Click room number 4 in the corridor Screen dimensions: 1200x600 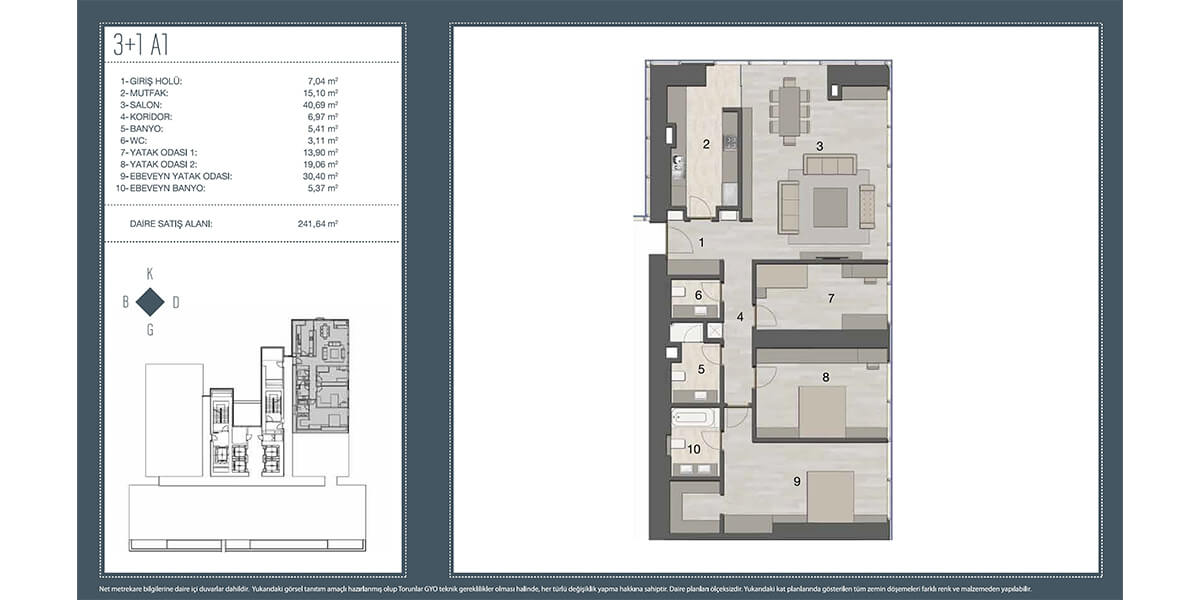(740, 317)
